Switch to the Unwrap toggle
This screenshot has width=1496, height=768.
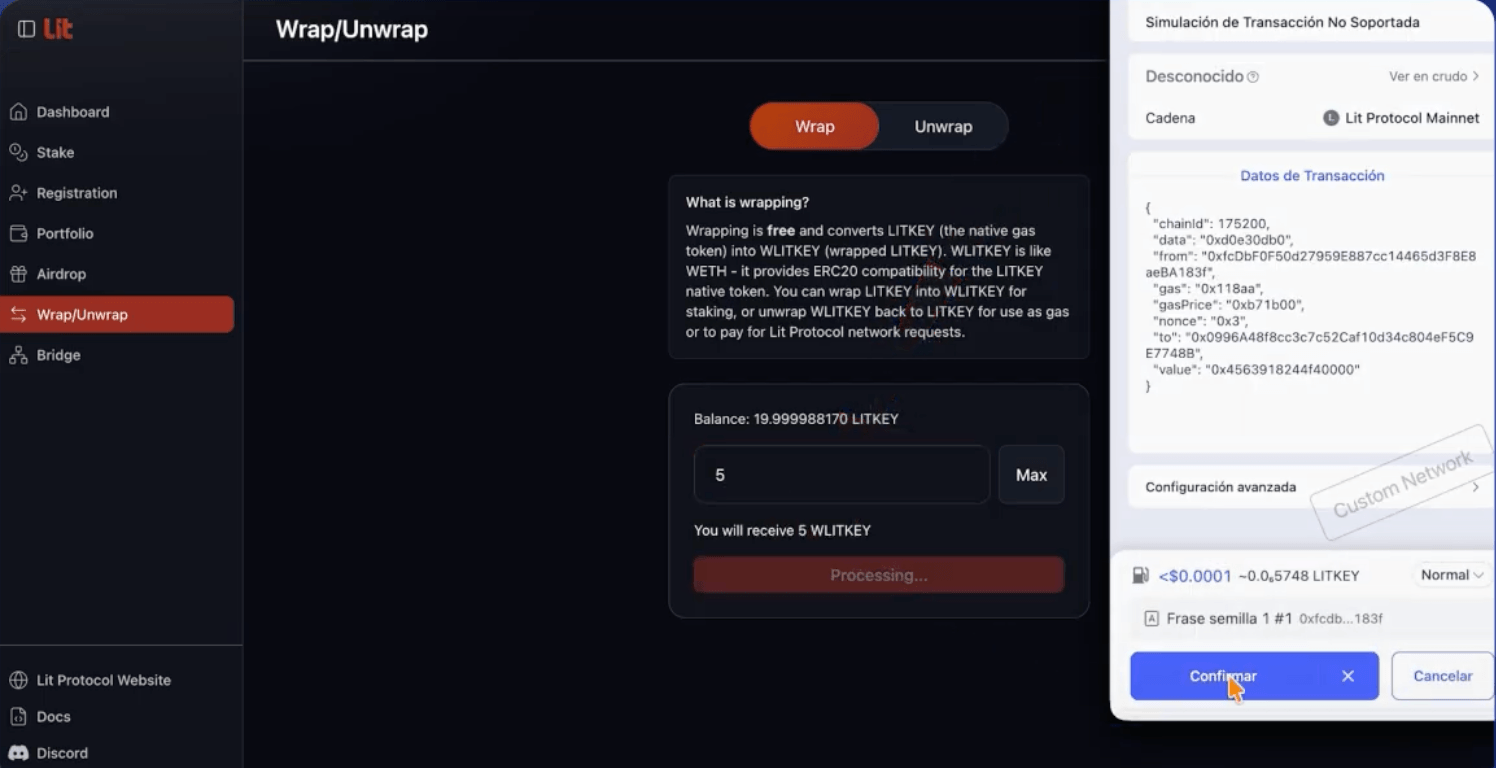[x=942, y=126]
